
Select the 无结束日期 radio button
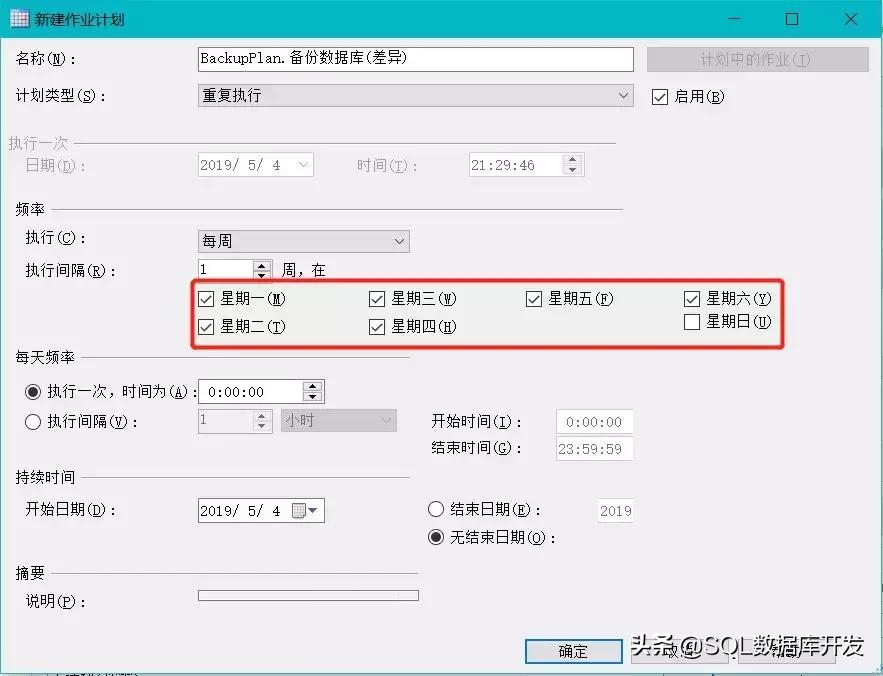[x=436, y=536]
